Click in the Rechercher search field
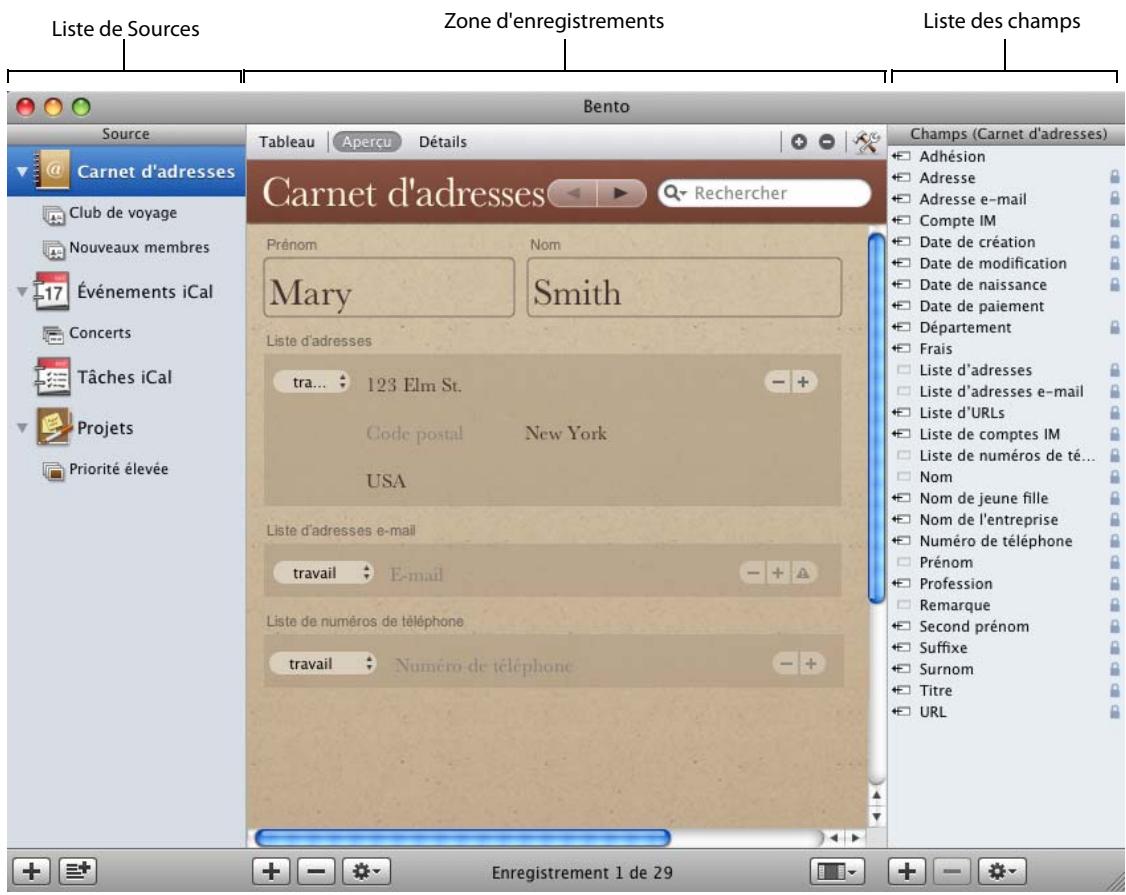This screenshot has height=895, width=1126. [765, 193]
